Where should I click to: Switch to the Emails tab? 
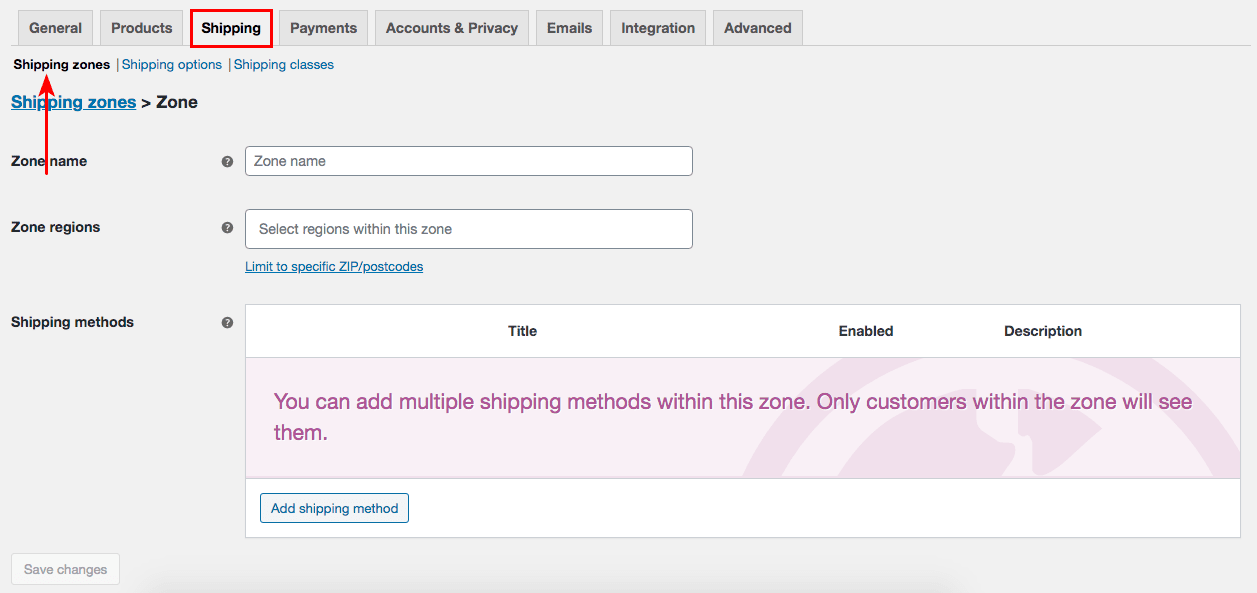coord(570,28)
